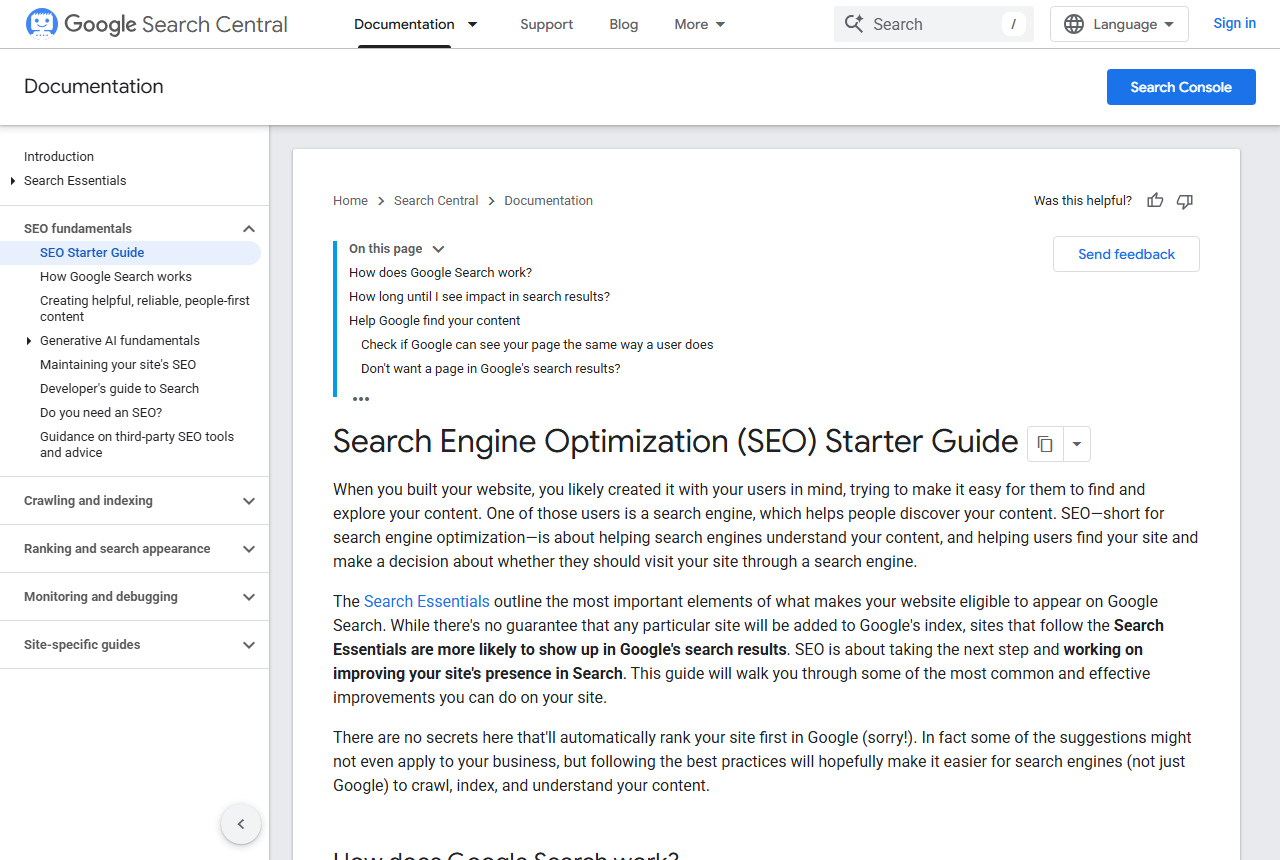
Task: Click the thumbs up helpful icon
Action: click(x=1155, y=201)
